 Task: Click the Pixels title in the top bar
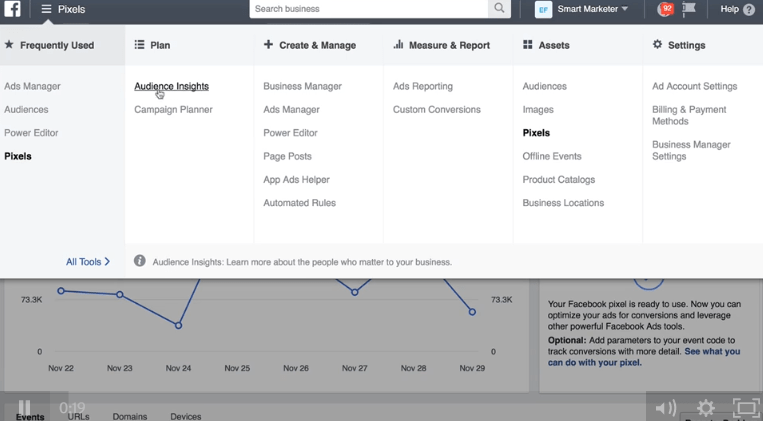pos(72,9)
